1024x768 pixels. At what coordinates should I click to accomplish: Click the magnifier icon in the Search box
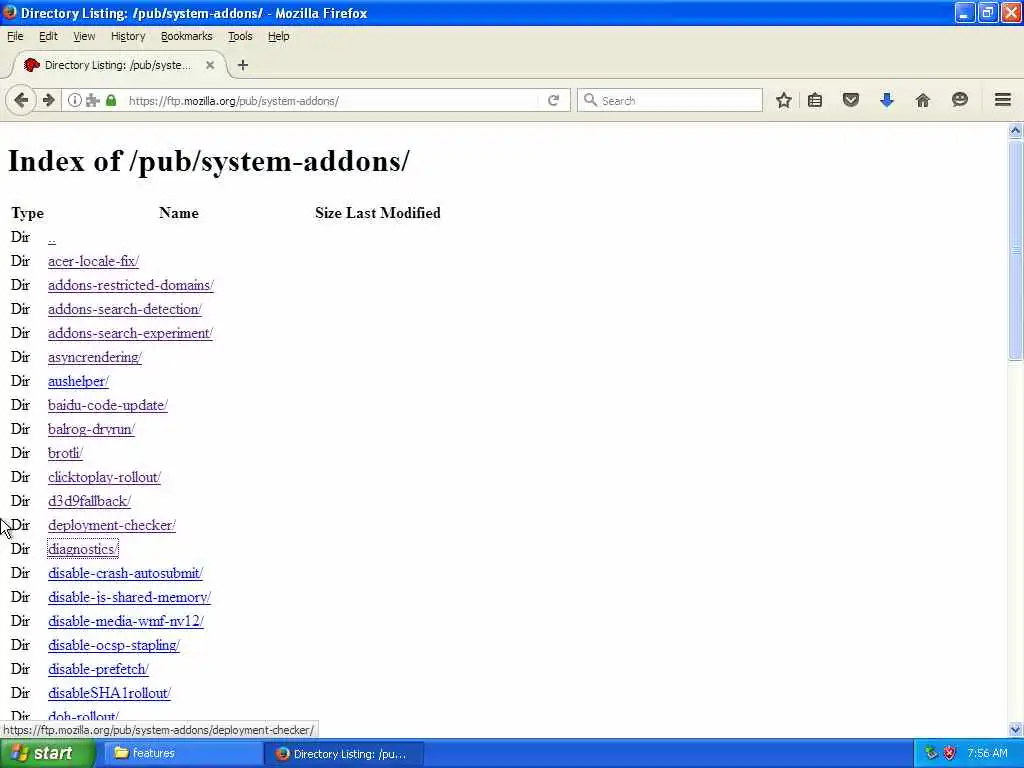590,100
